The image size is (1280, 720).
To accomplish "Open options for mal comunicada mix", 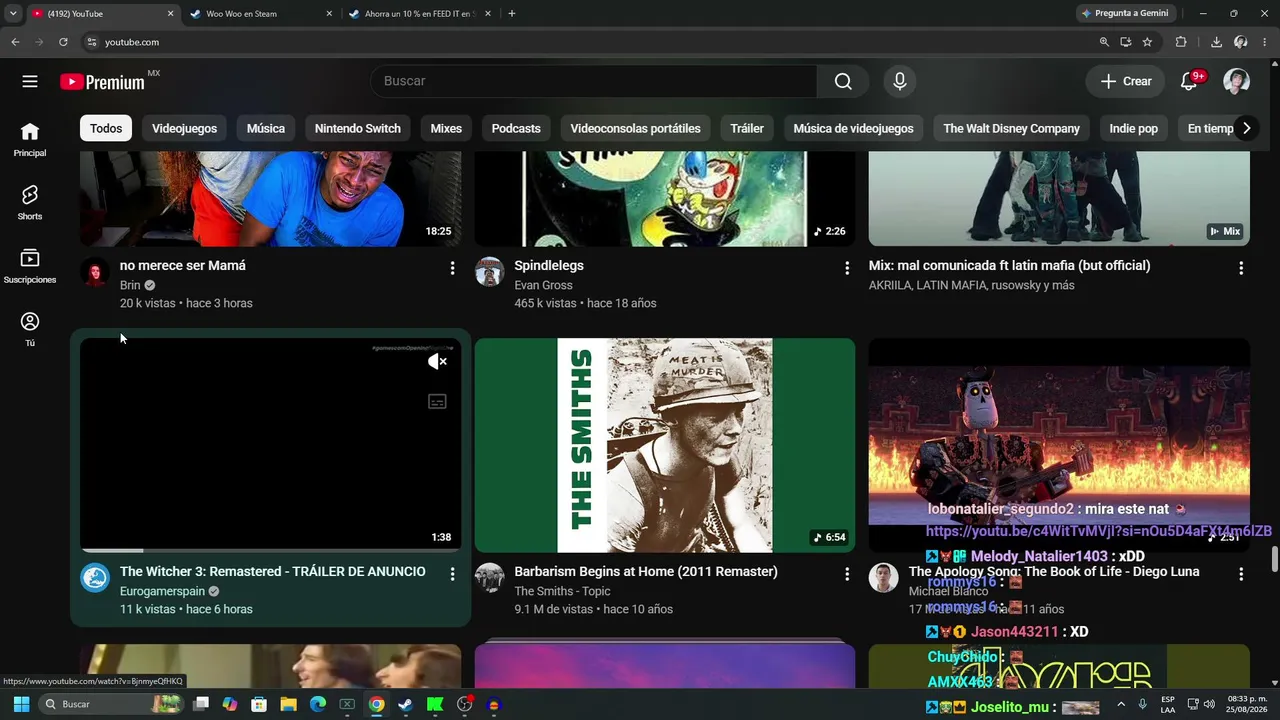I will [1241, 268].
